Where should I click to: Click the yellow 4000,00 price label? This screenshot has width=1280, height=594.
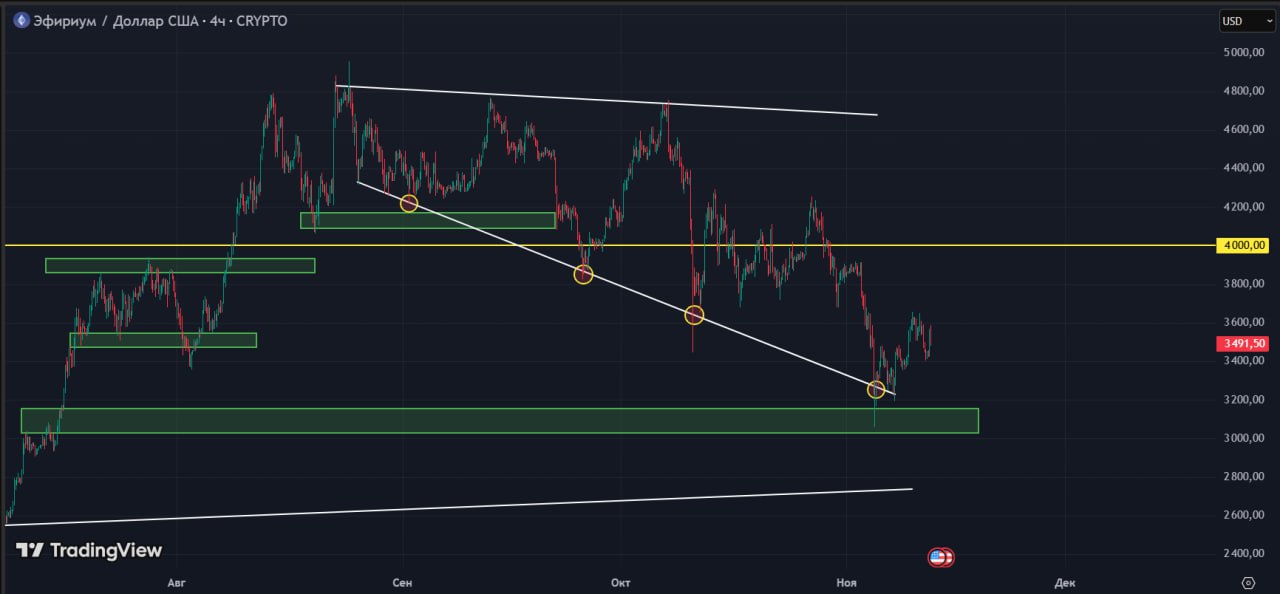1243,245
